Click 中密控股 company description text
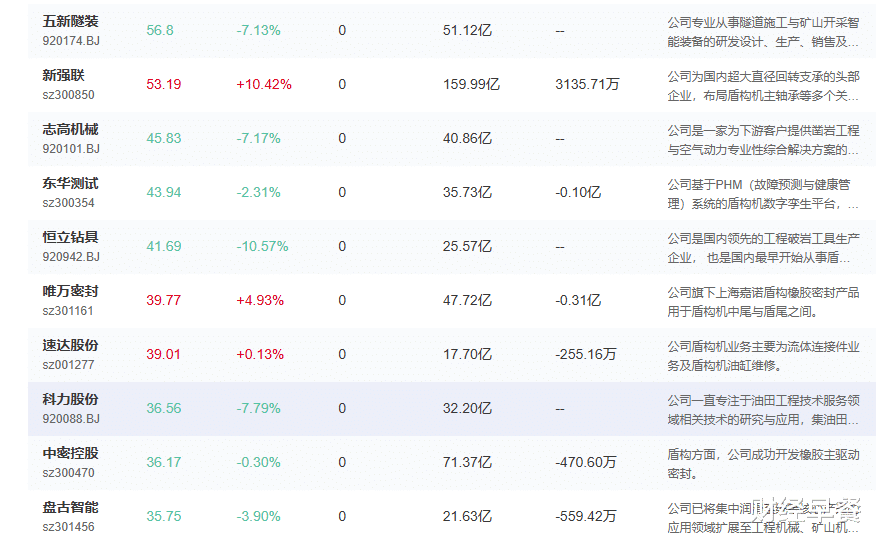The width and height of the screenshot is (876, 543). coord(763,464)
